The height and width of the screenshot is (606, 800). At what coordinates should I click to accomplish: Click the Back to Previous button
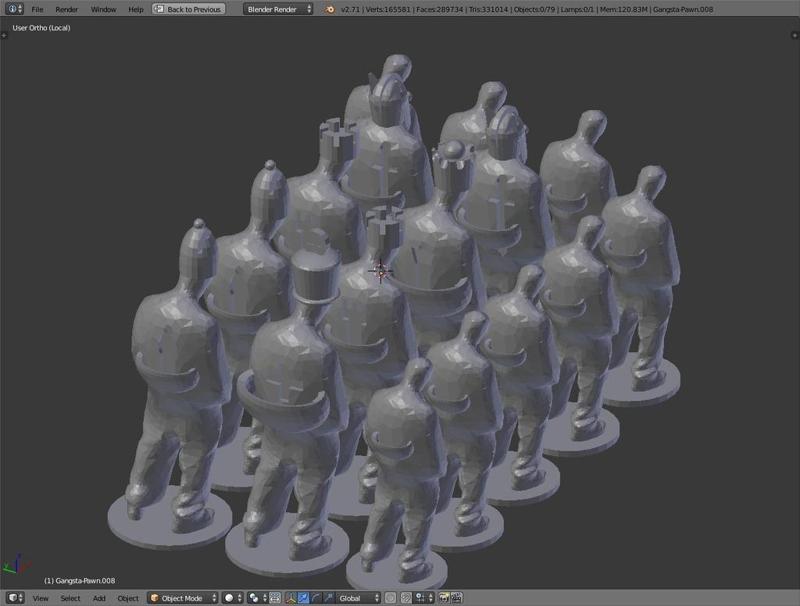tap(189, 9)
